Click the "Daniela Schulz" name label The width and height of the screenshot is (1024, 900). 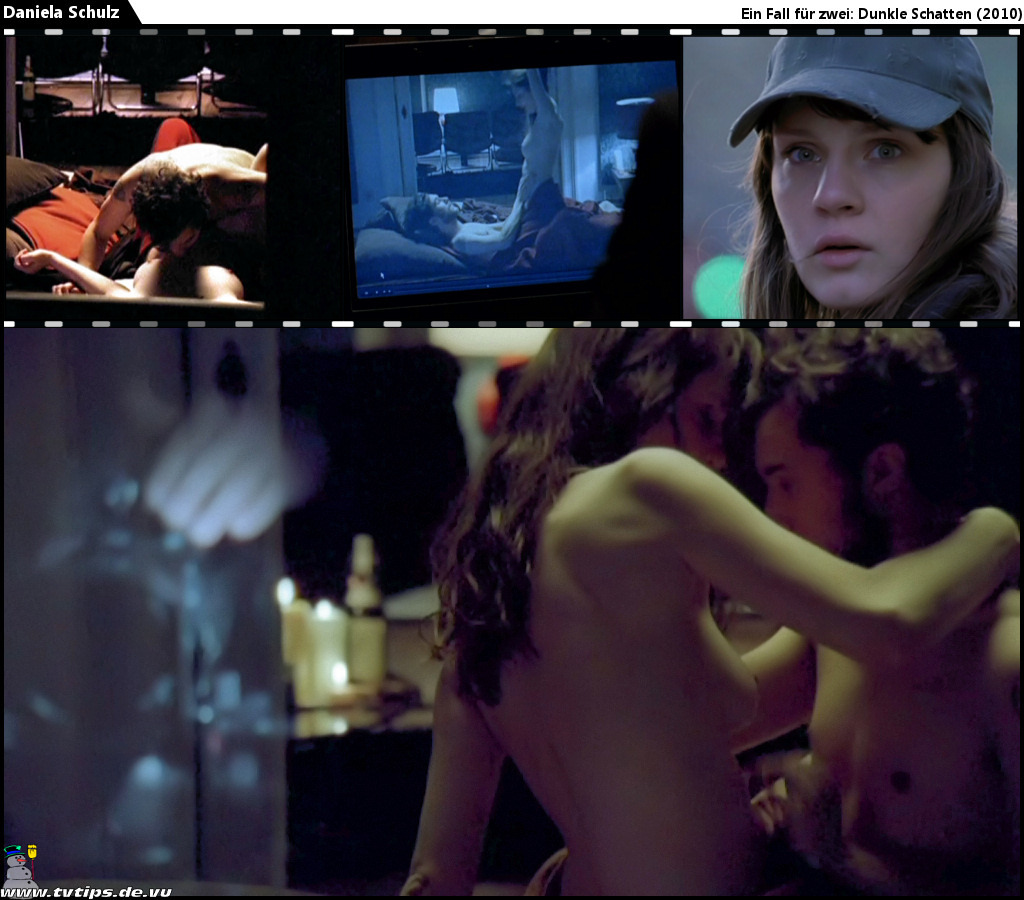[62, 12]
